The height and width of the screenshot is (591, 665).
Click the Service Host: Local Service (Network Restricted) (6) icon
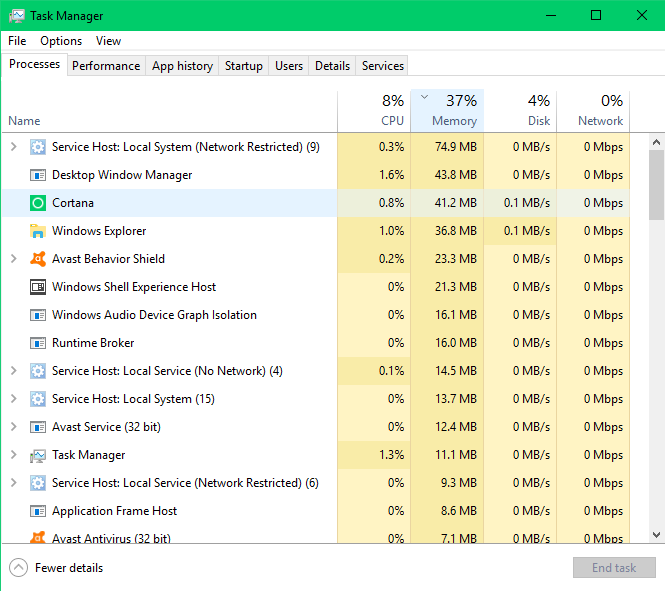(x=38, y=483)
